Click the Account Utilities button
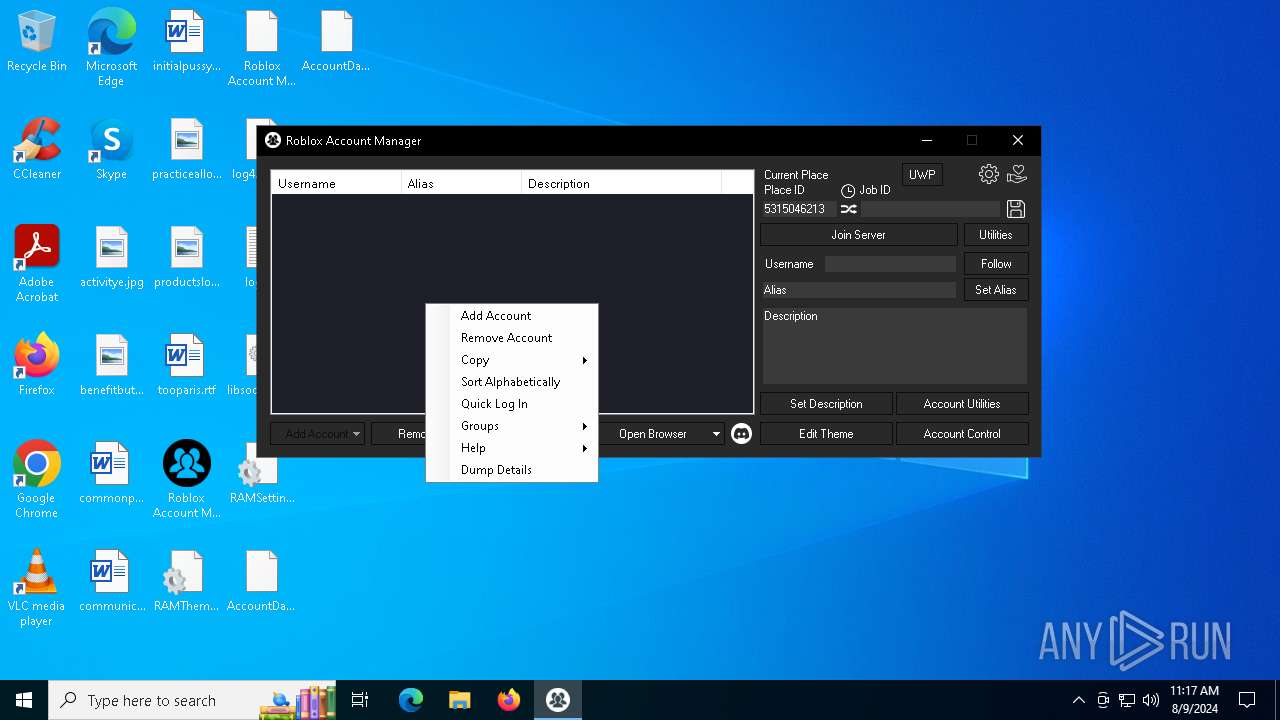This screenshot has width=1280, height=720. point(962,404)
